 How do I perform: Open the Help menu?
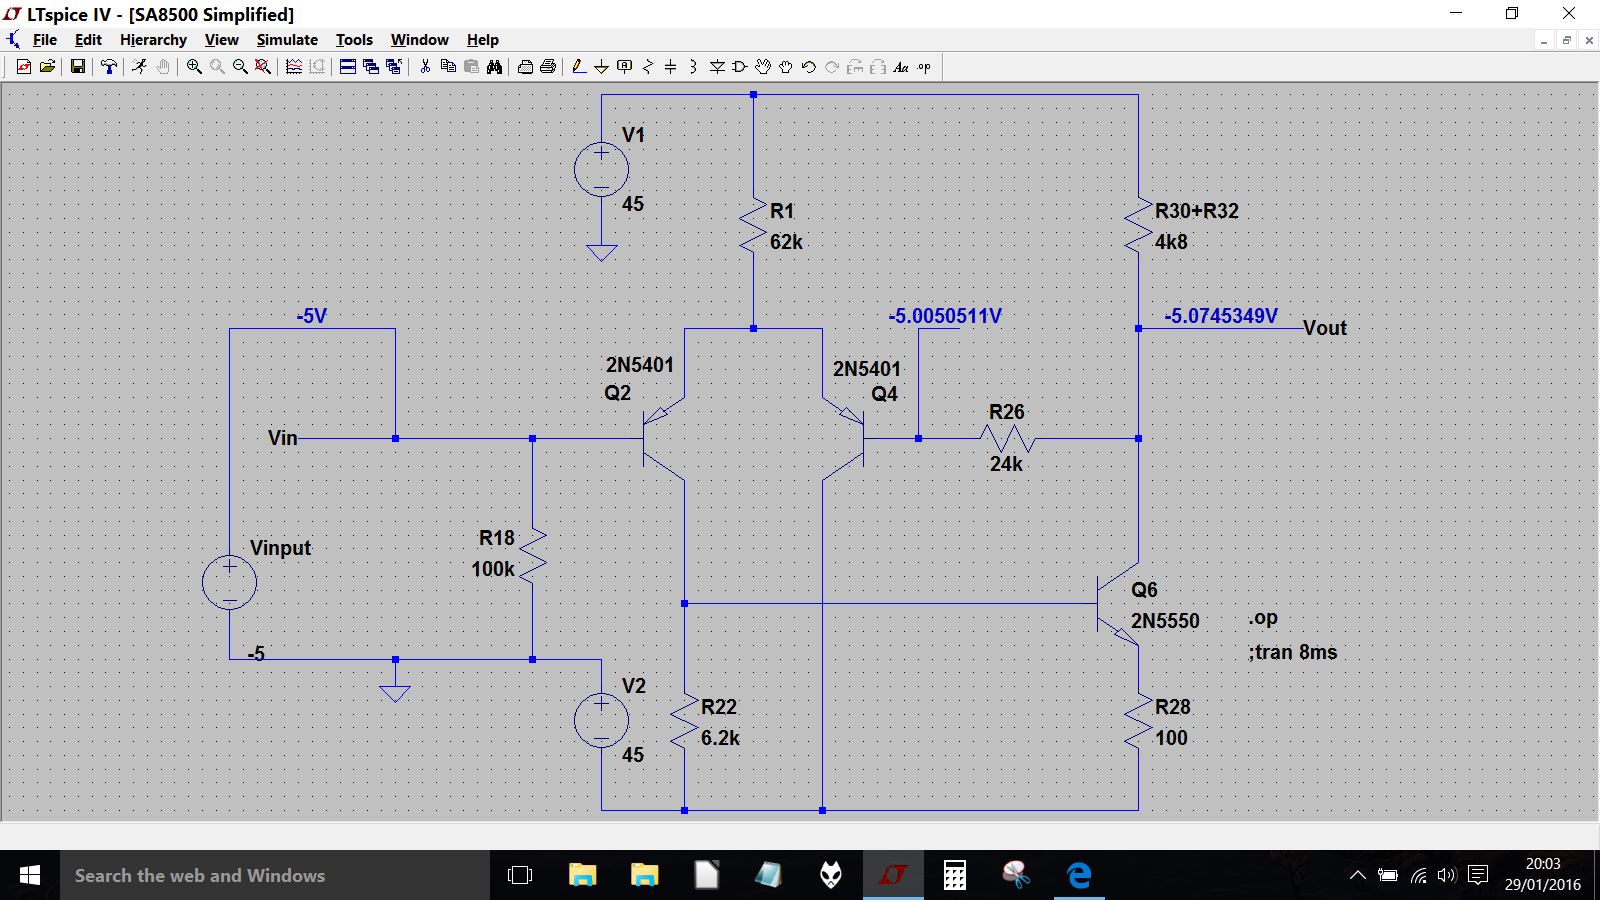(482, 40)
